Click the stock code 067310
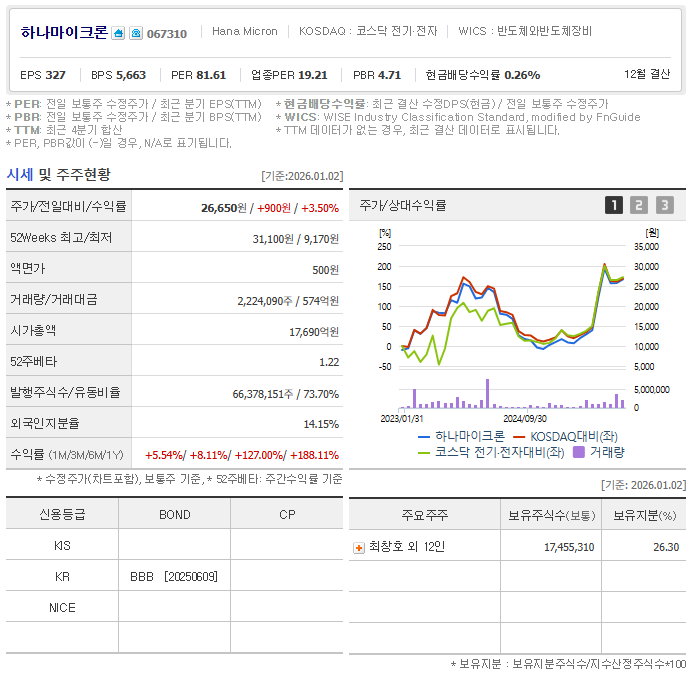Image resolution: width=692 pixels, height=684 pixels. point(167,34)
